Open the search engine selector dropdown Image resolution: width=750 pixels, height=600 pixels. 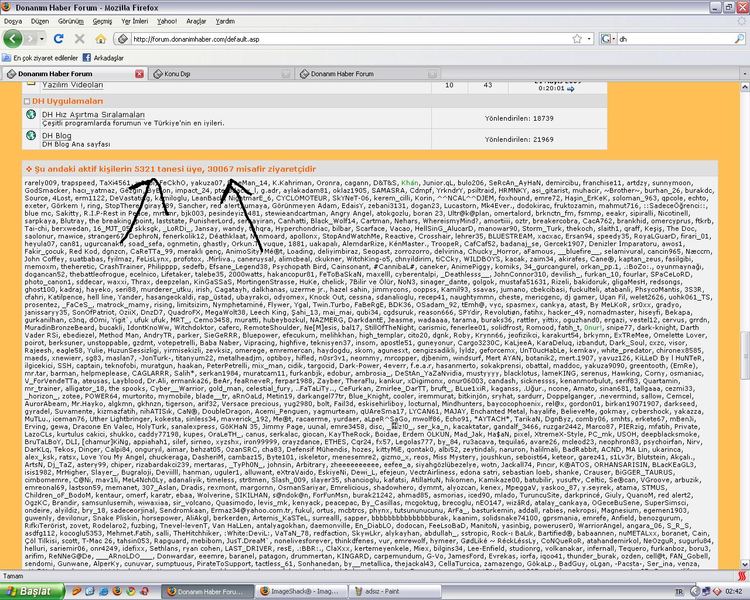click(x=607, y=39)
